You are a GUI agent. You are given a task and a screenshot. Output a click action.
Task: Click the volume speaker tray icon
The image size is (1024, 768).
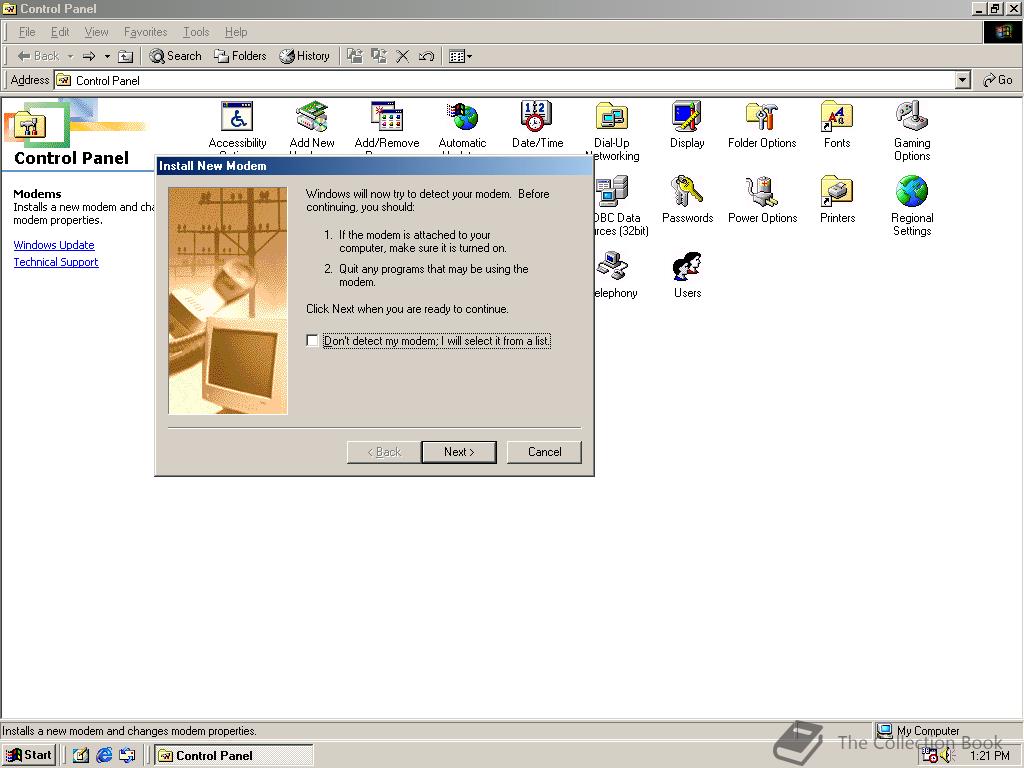tap(948, 756)
